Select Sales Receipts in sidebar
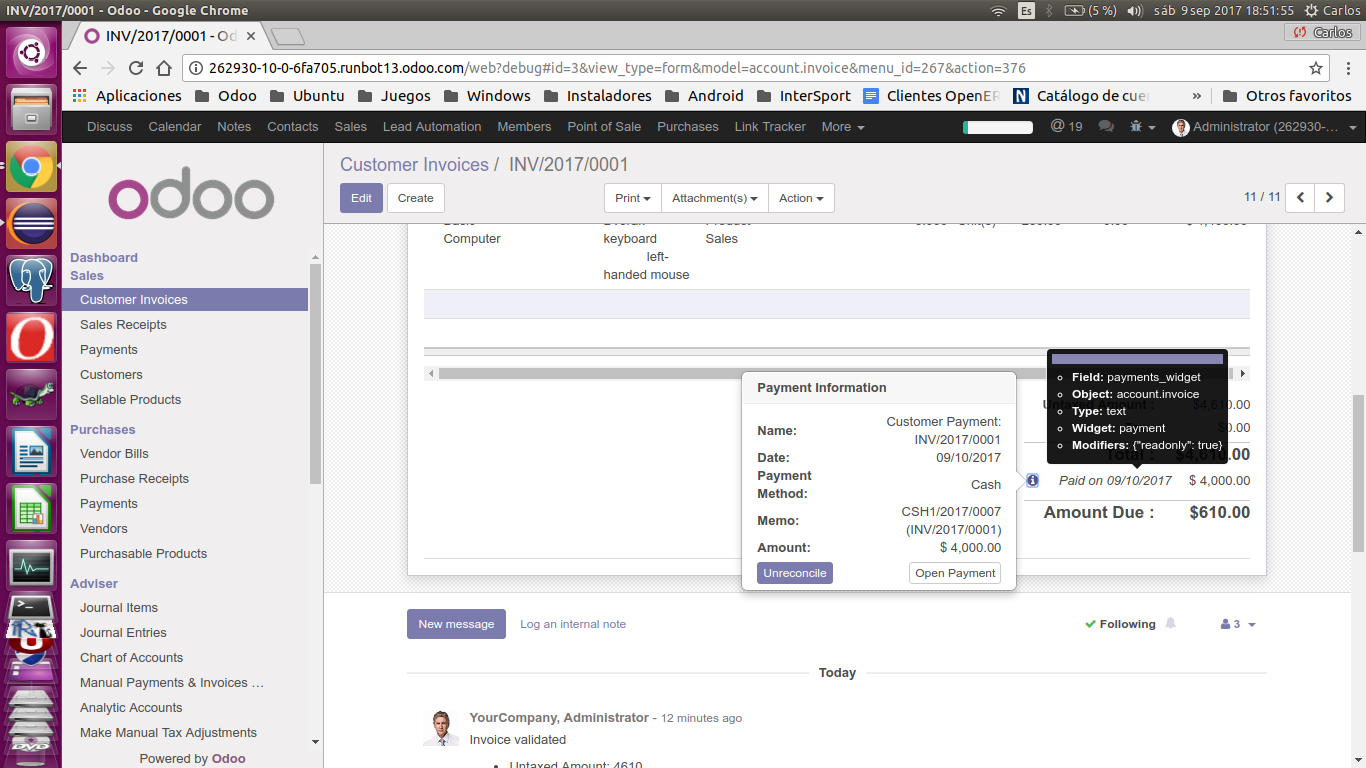The width and height of the screenshot is (1366, 768). tap(123, 324)
